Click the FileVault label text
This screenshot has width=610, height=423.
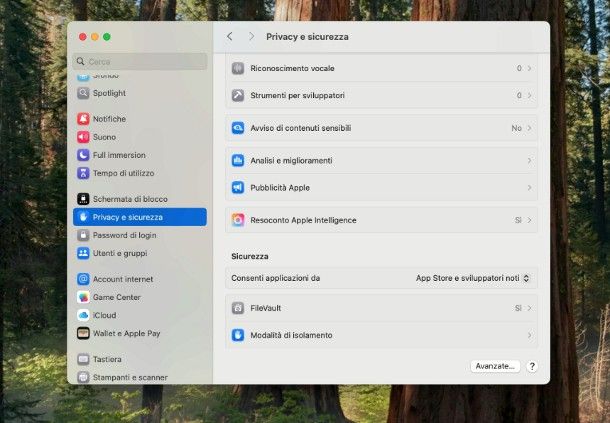pos(265,308)
